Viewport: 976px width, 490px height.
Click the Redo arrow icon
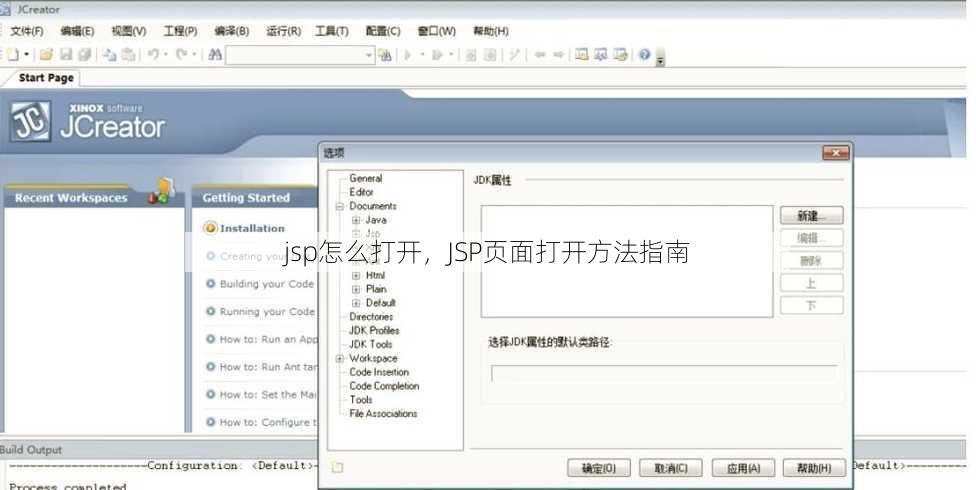coord(182,55)
